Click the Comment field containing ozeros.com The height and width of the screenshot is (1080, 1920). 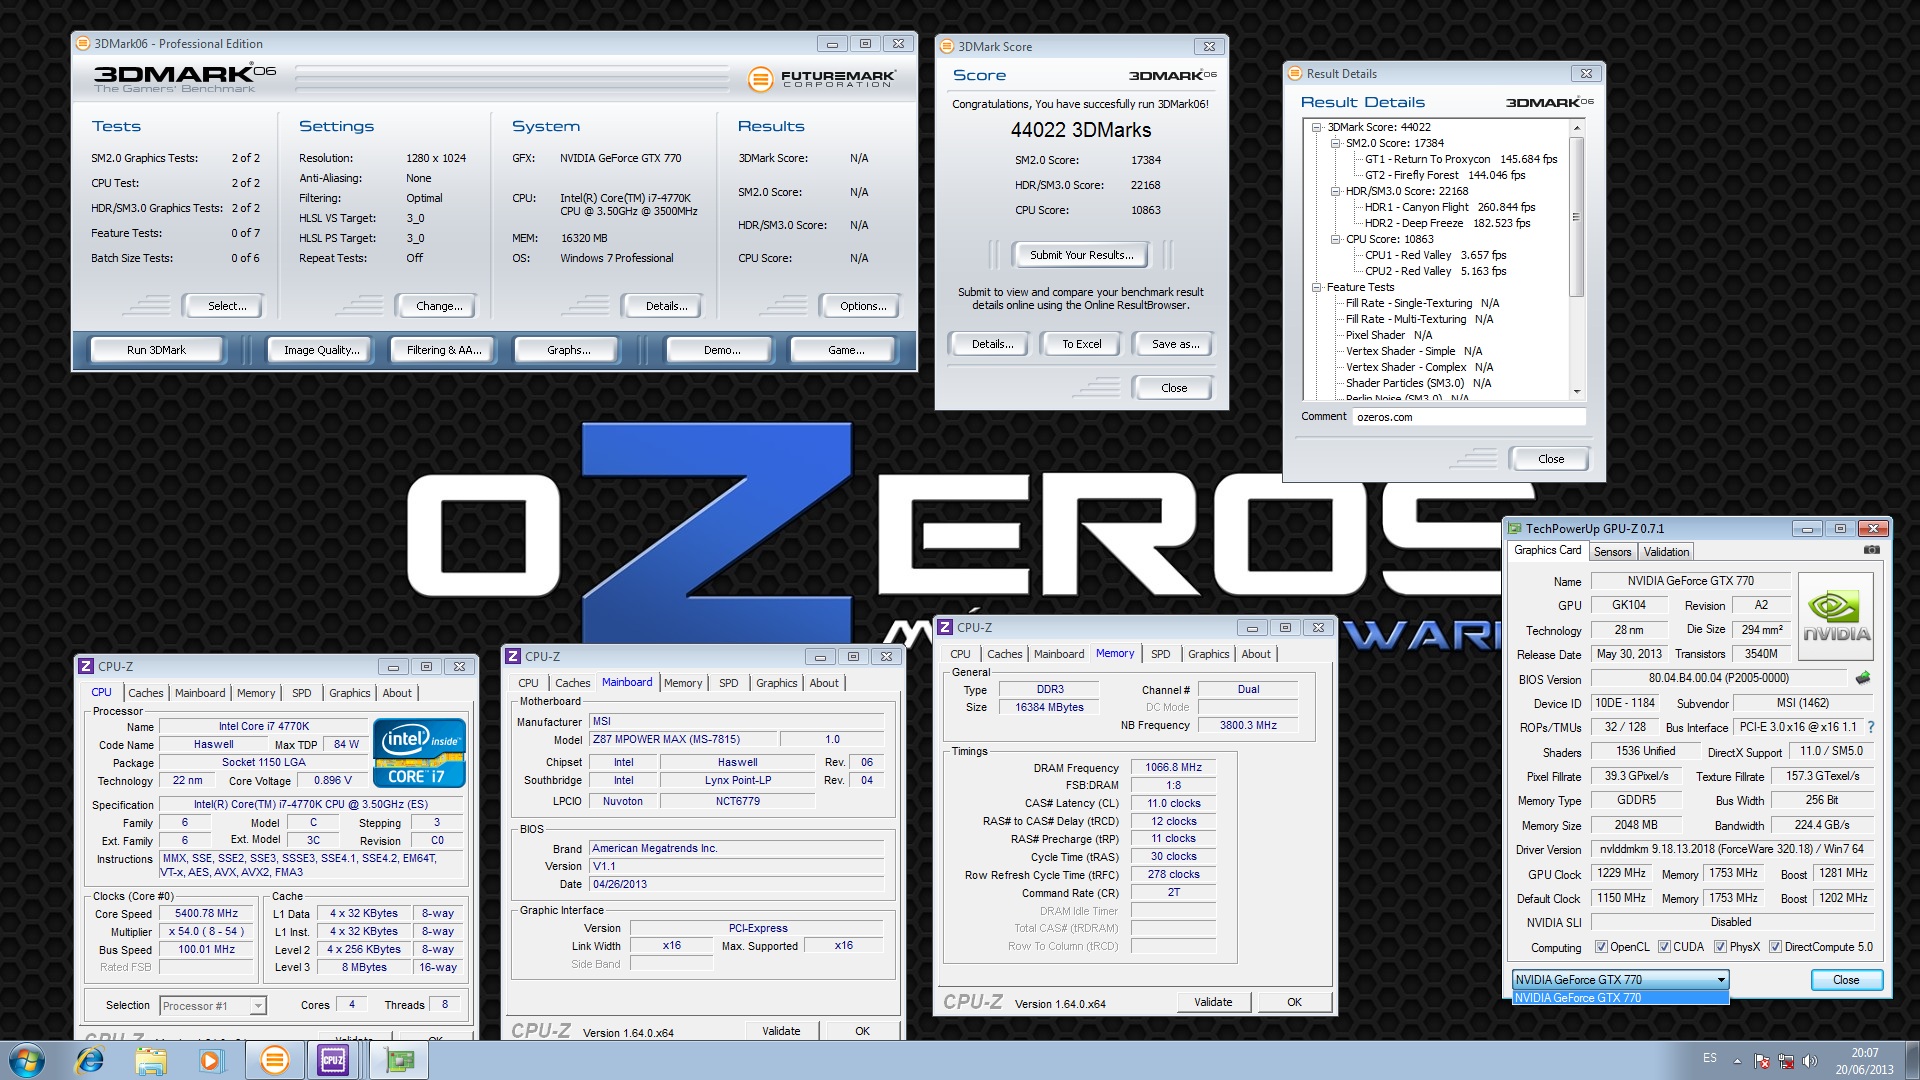pos(1469,417)
